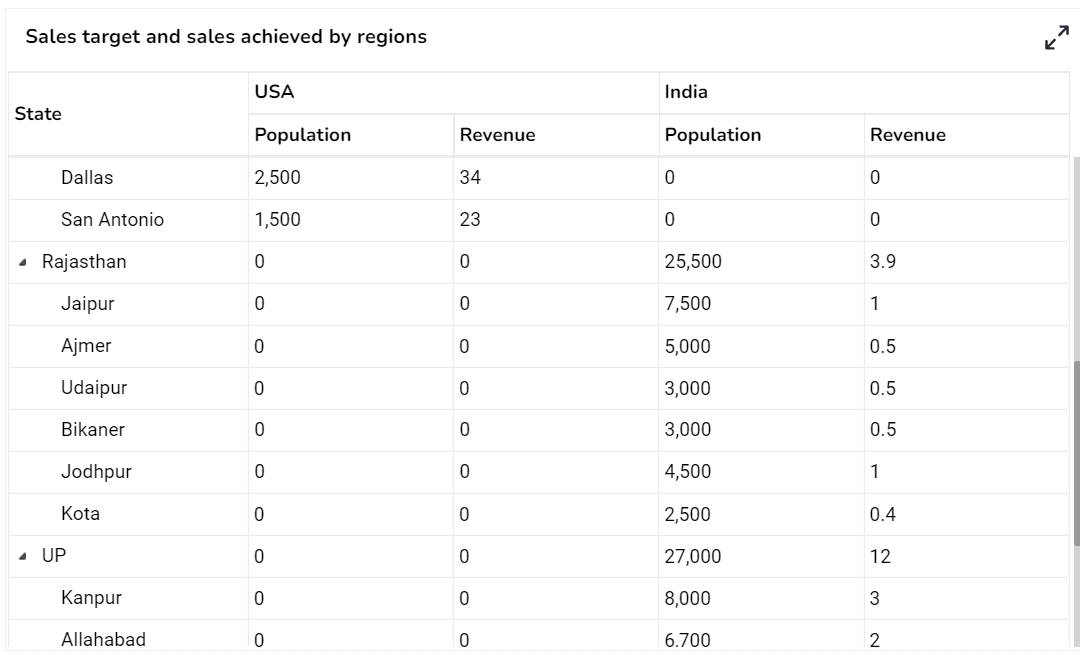This screenshot has width=1080, height=655.
Task: Collapse the Rajasthan row group
Action: coord(23,263)
